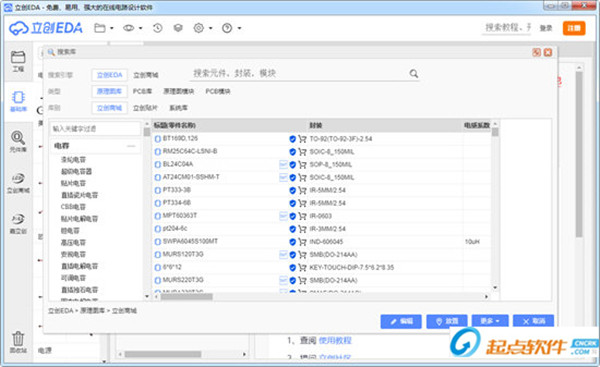Viewport: 600px width, 367px height.
Task: Select the 超级电容器 category
Action: 76,171
